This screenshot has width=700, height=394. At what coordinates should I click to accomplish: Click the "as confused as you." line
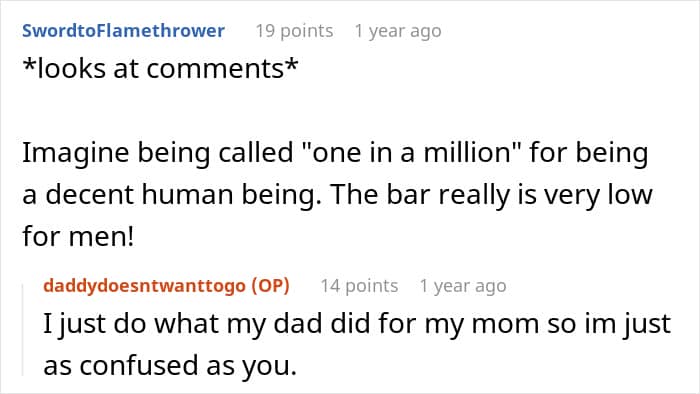coord(170,365)
